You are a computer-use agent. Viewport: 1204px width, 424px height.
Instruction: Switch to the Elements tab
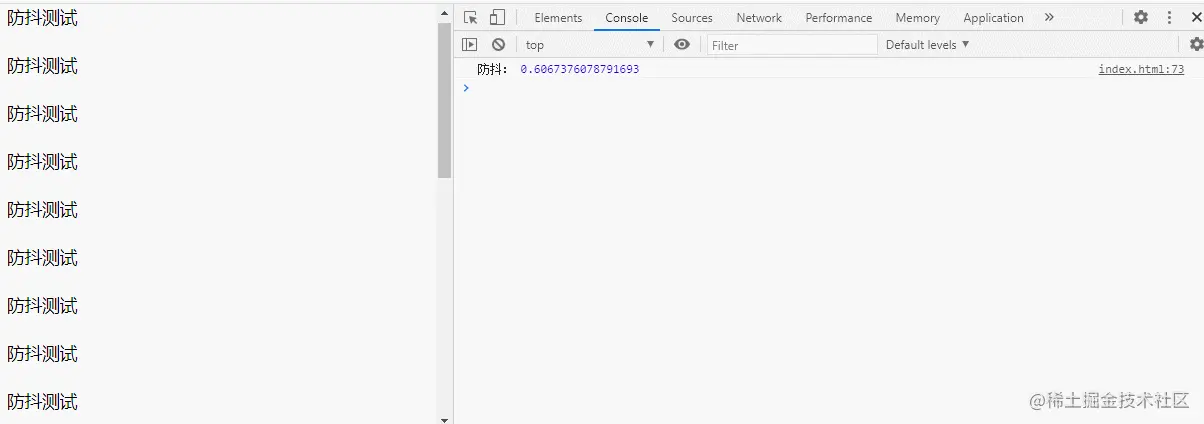(558, 17)
